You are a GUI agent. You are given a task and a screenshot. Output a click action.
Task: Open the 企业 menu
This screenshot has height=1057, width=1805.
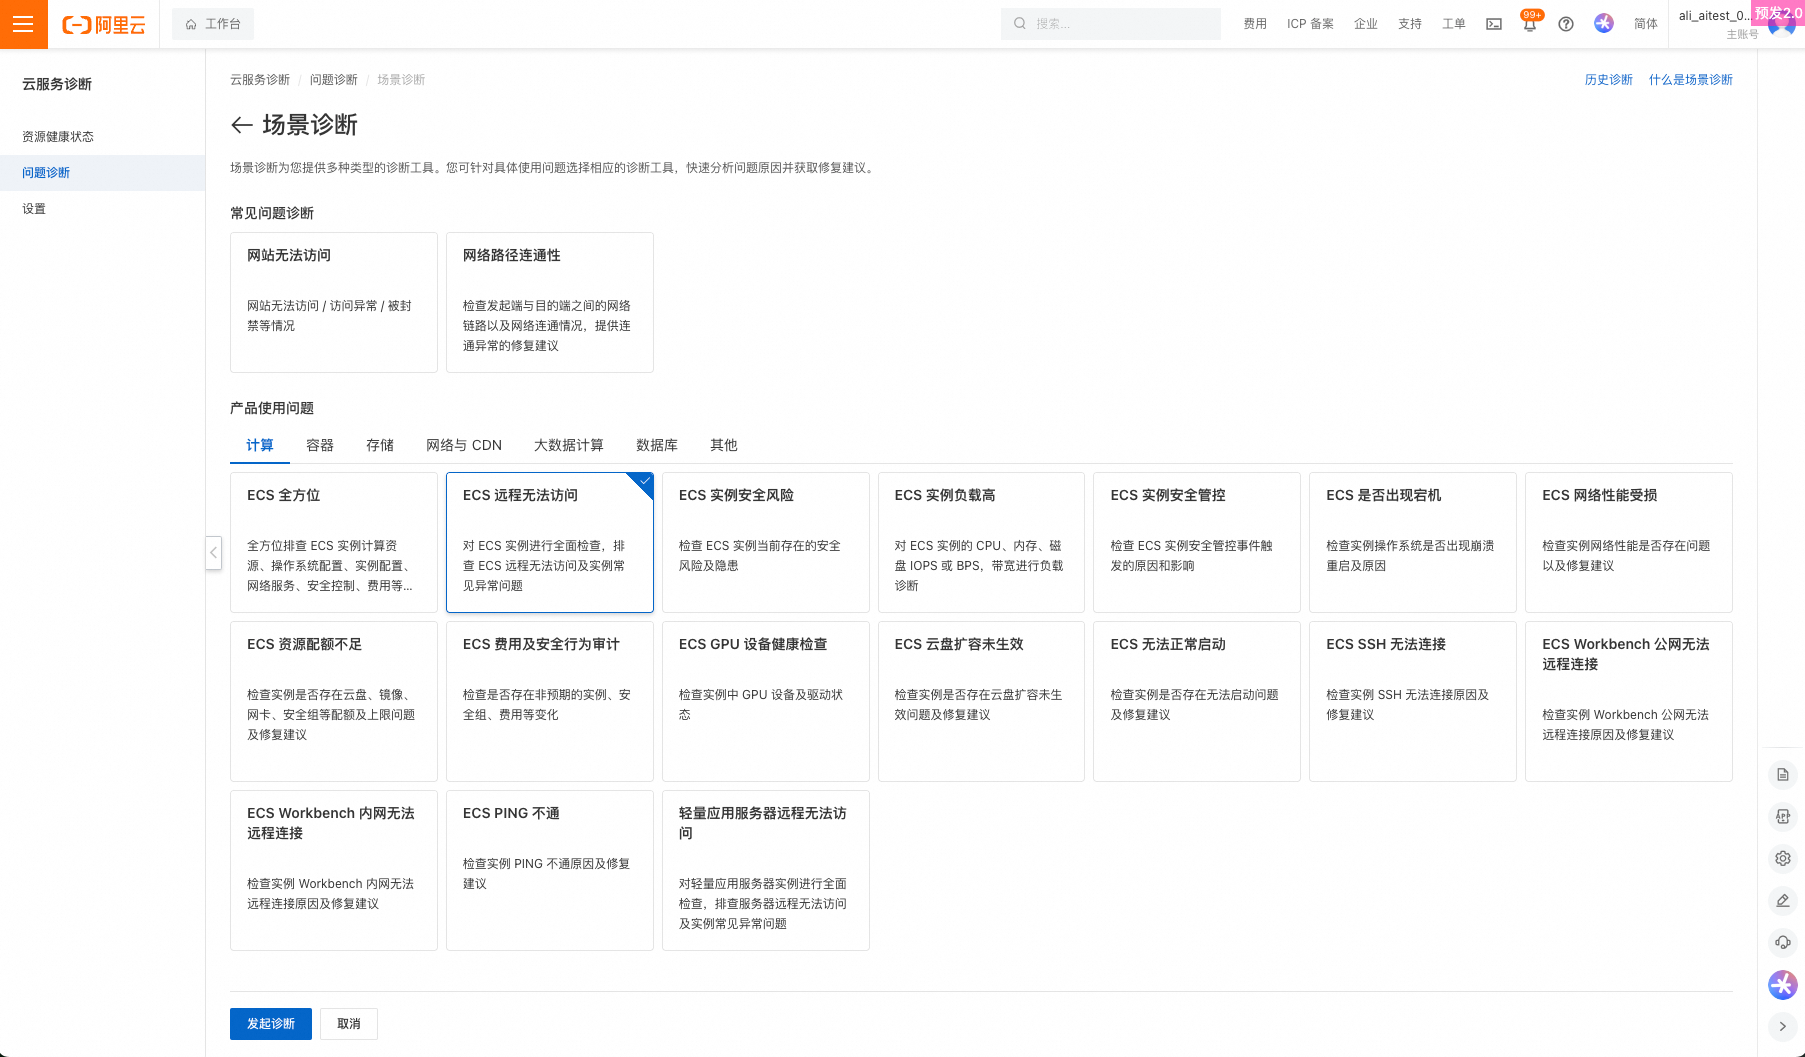coord(1366,24)
